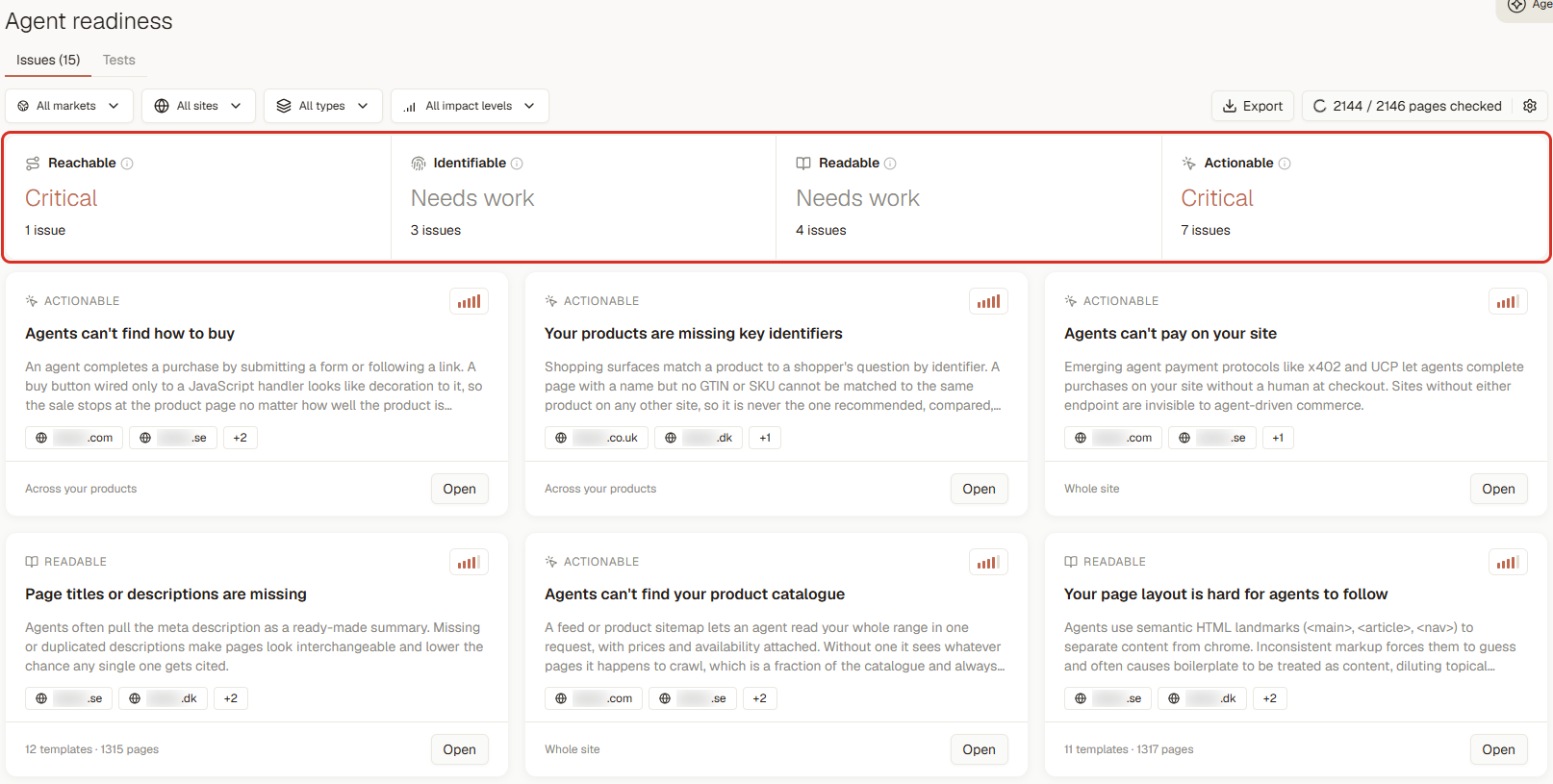Screen dimensions: 1553x784
Task: Open the Tests tab
Action: tap(119, 60)
